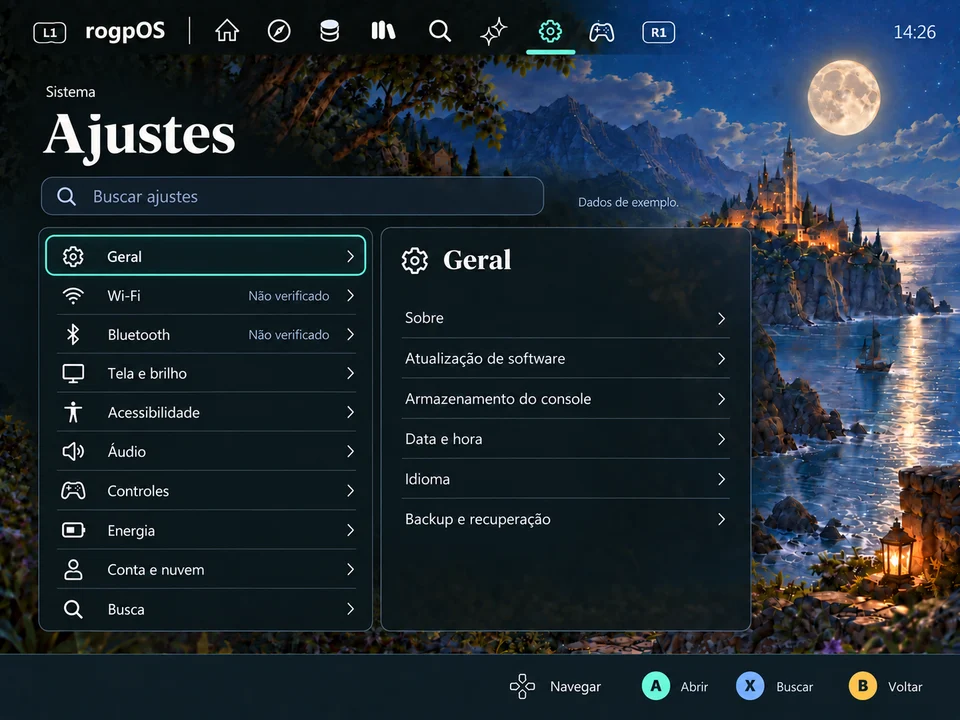Click the L1 shoulder button indicator

[50, 32]
